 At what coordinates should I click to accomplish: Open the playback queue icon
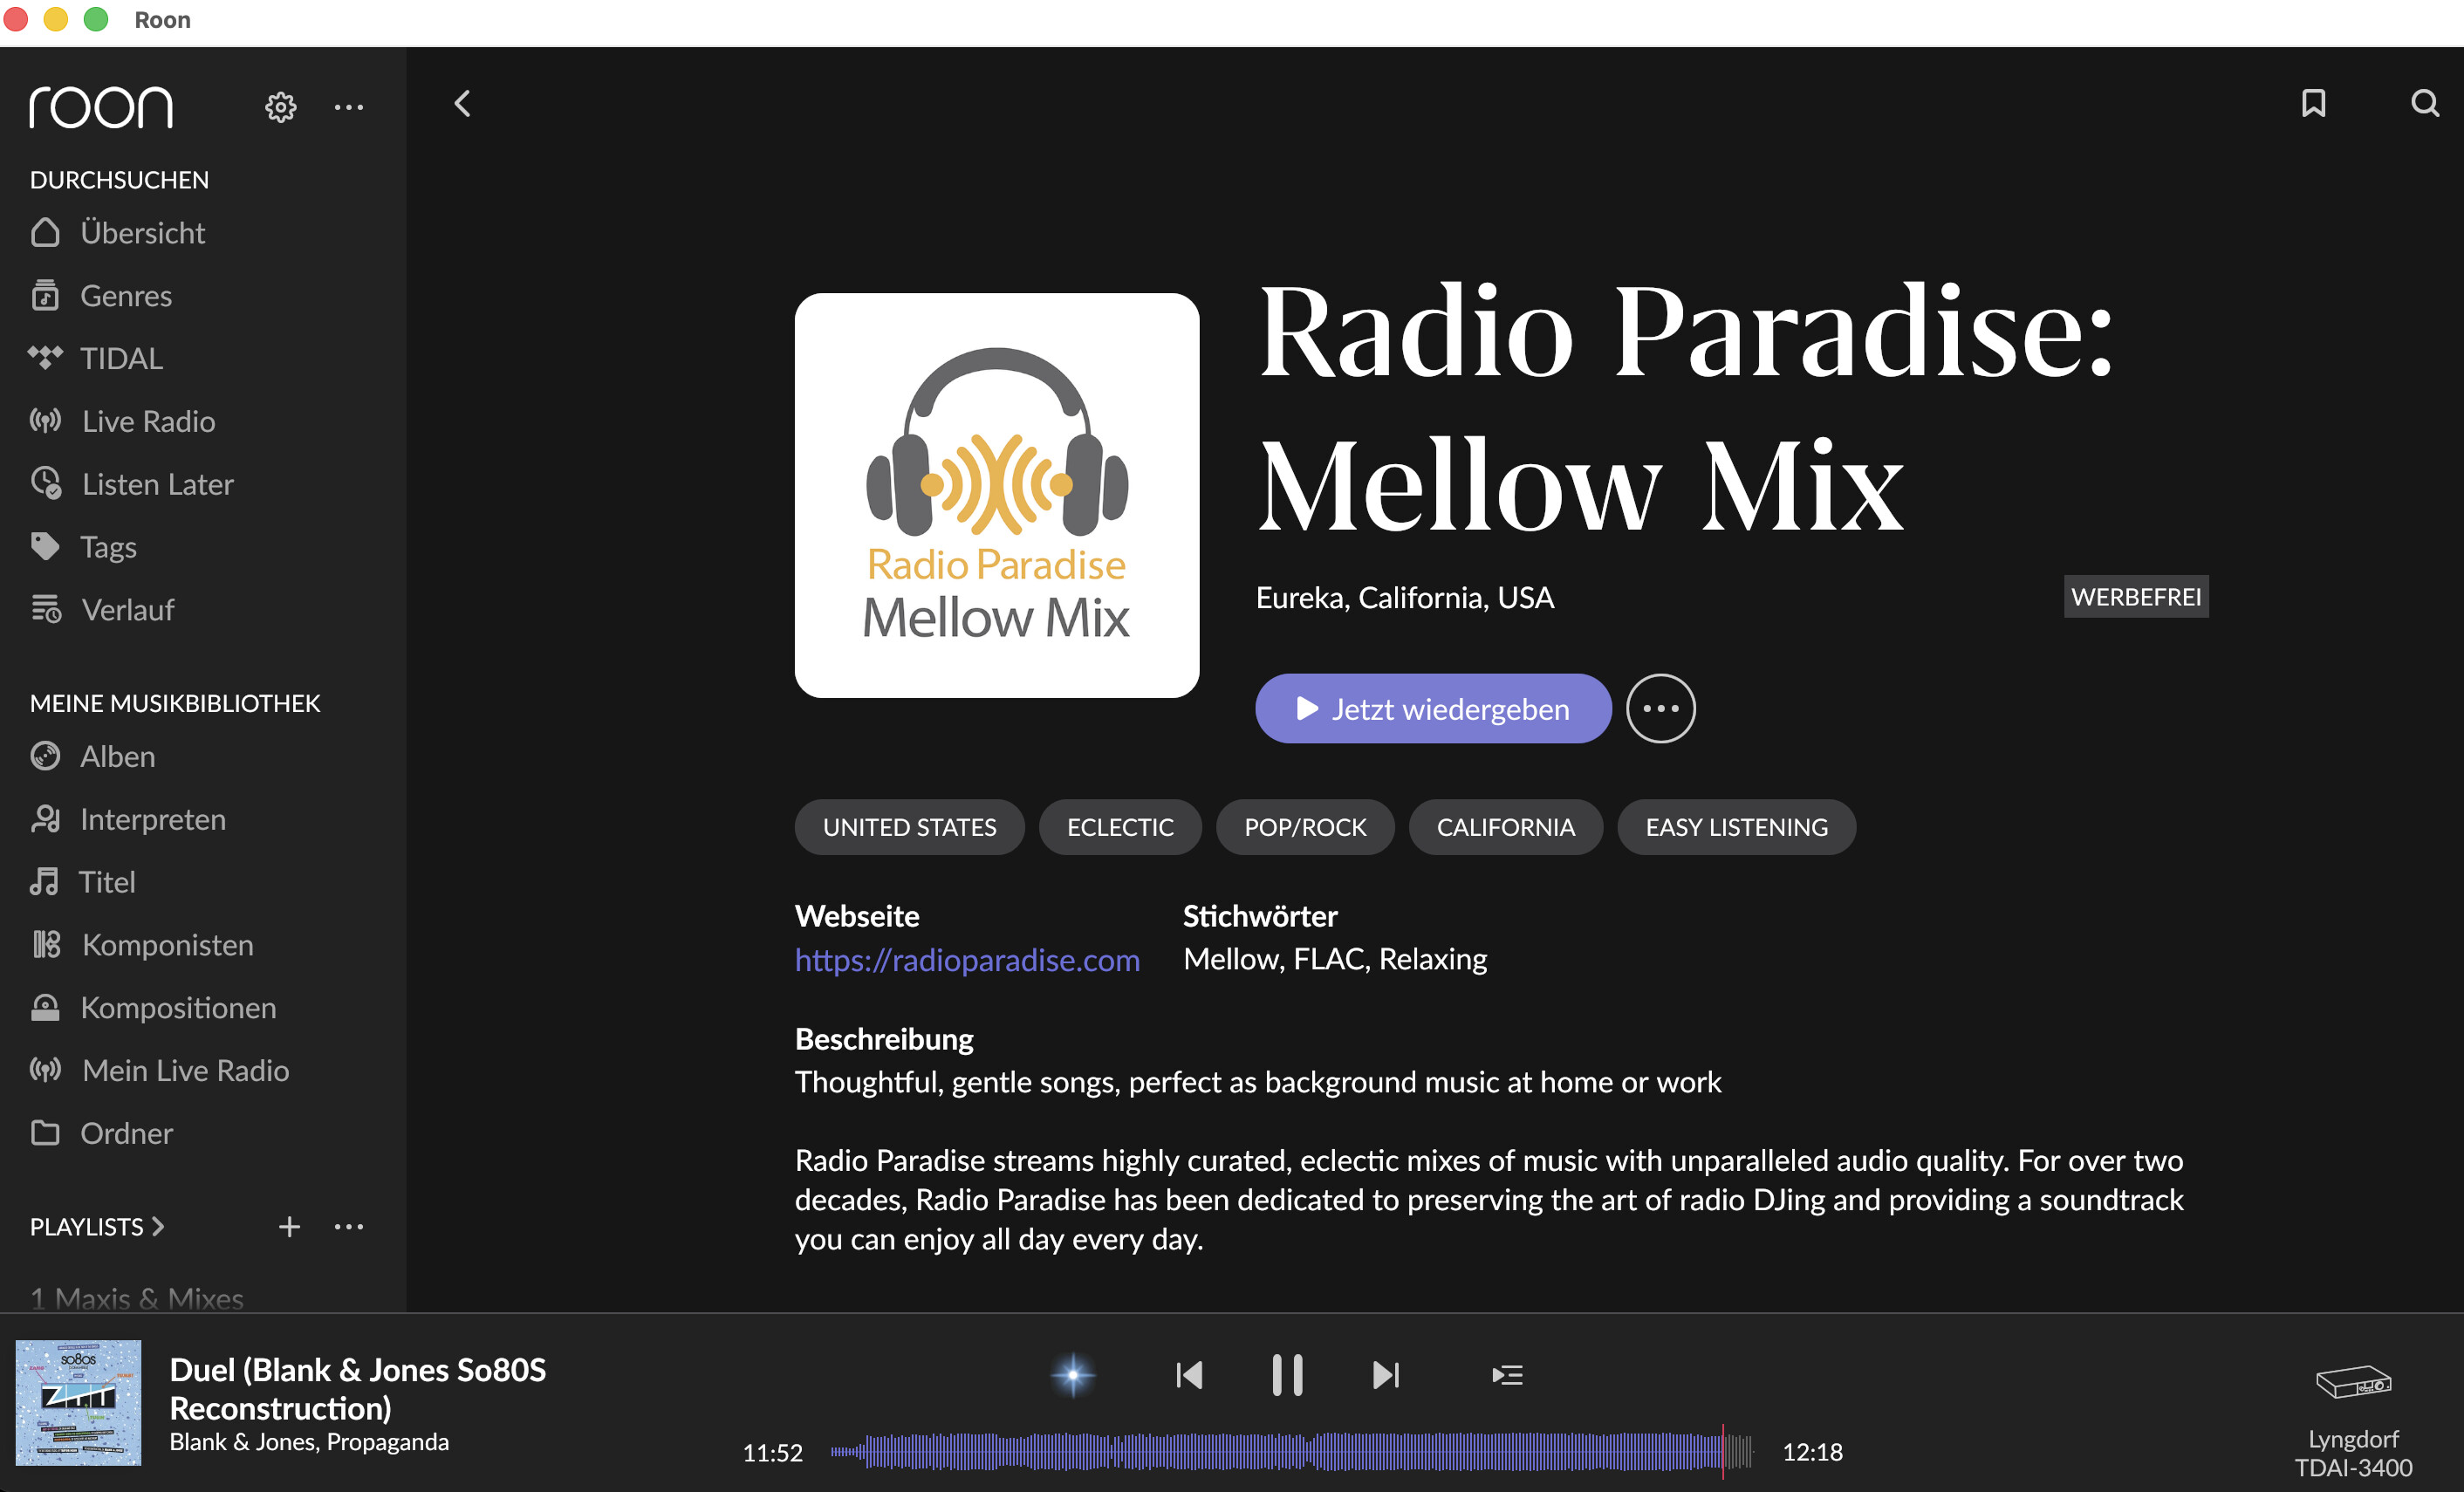tap(1506, 1375)
